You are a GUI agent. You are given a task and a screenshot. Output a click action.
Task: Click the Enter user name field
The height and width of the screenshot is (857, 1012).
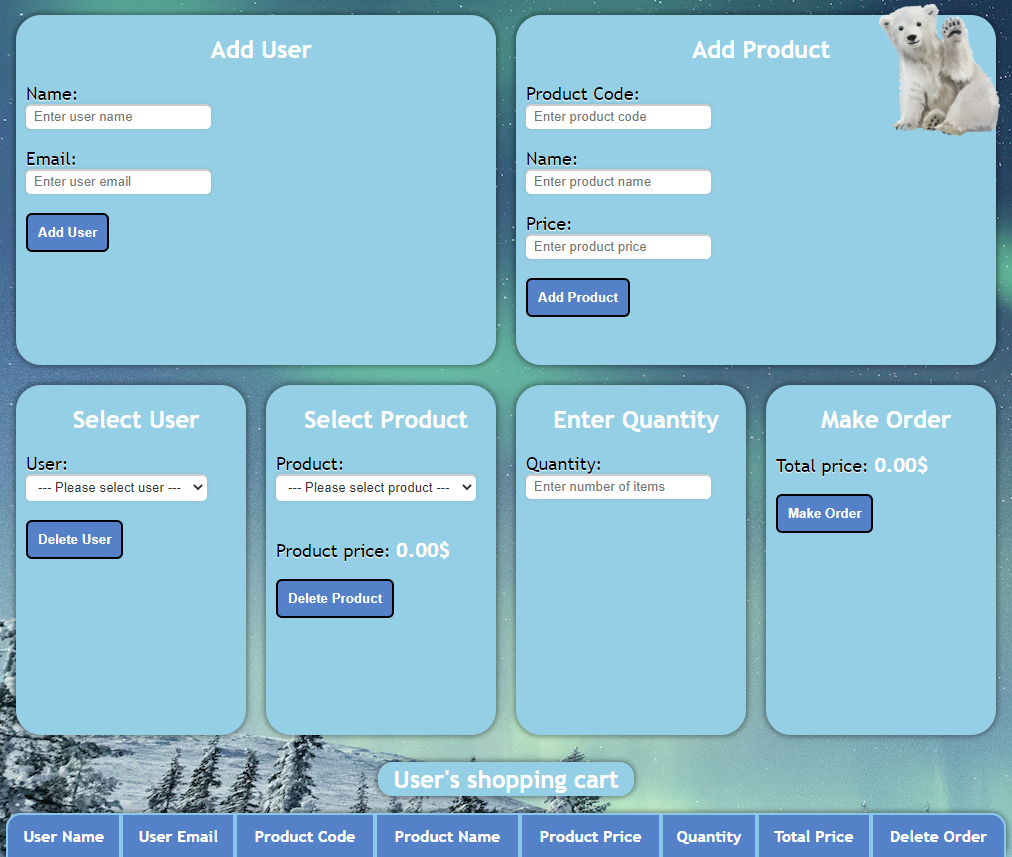click(118, 117)
